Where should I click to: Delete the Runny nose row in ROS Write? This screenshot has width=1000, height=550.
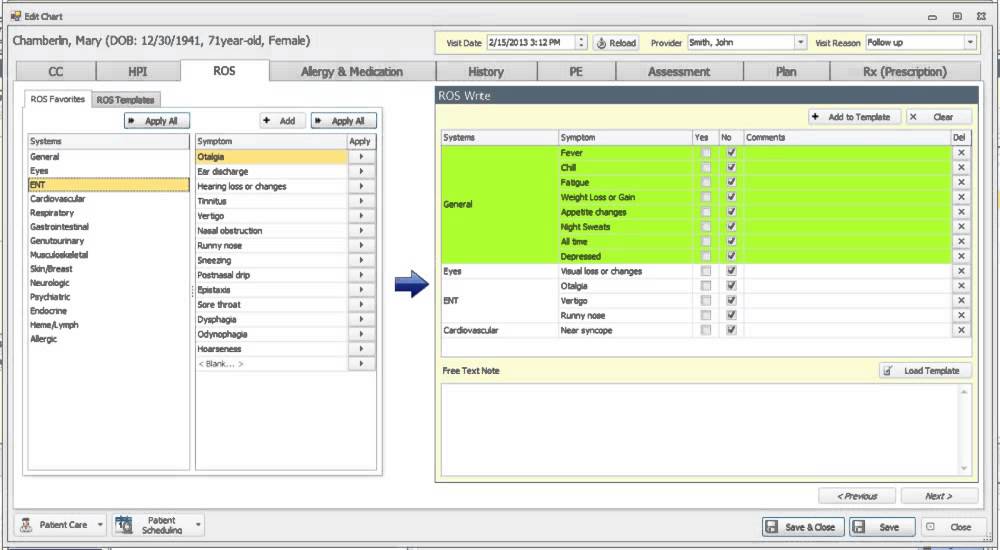(x=961, y=315)
